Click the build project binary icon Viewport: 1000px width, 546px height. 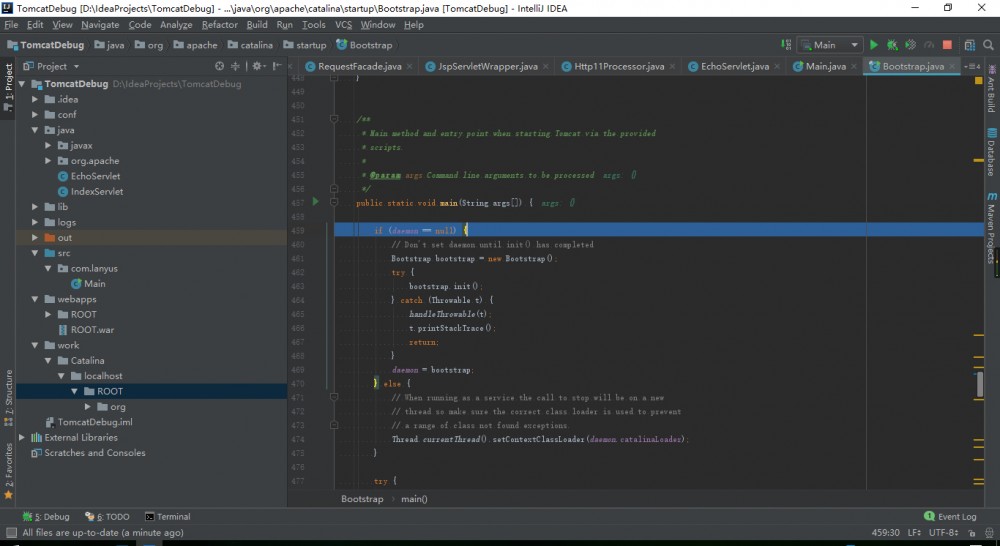786,45
